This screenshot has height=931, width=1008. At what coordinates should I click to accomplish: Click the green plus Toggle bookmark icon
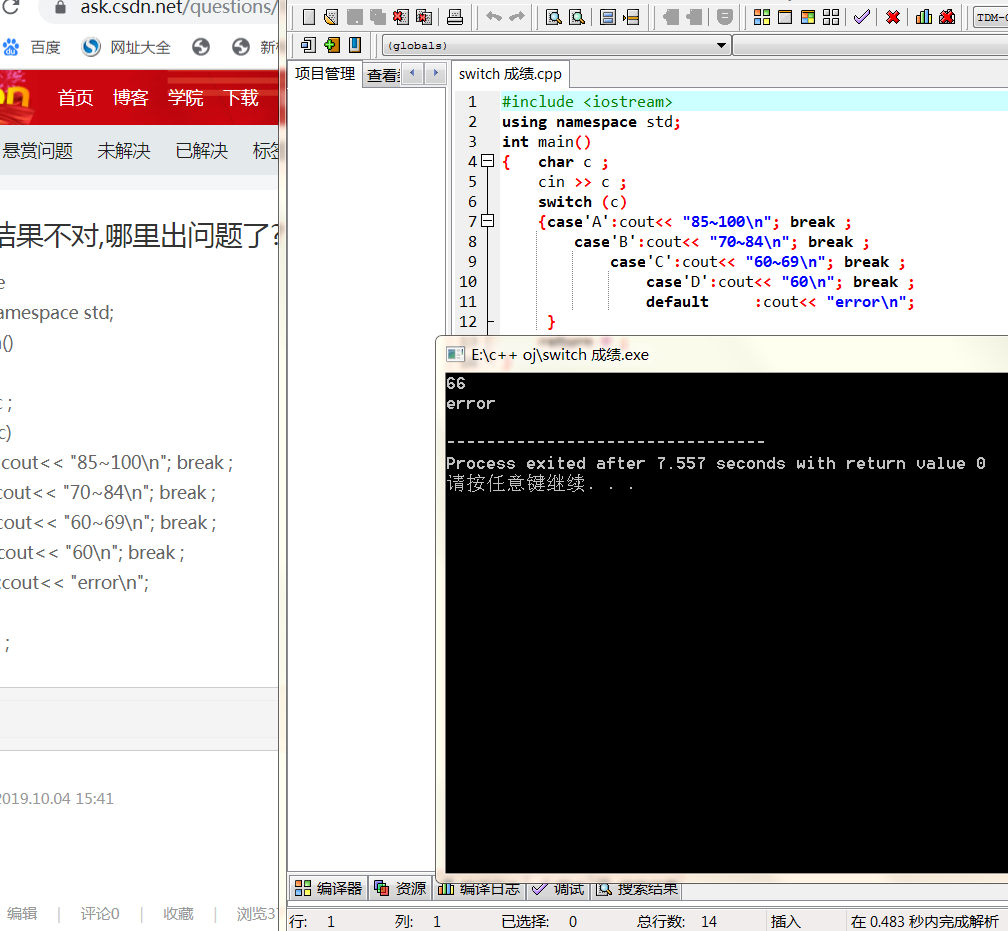point(332,45)
